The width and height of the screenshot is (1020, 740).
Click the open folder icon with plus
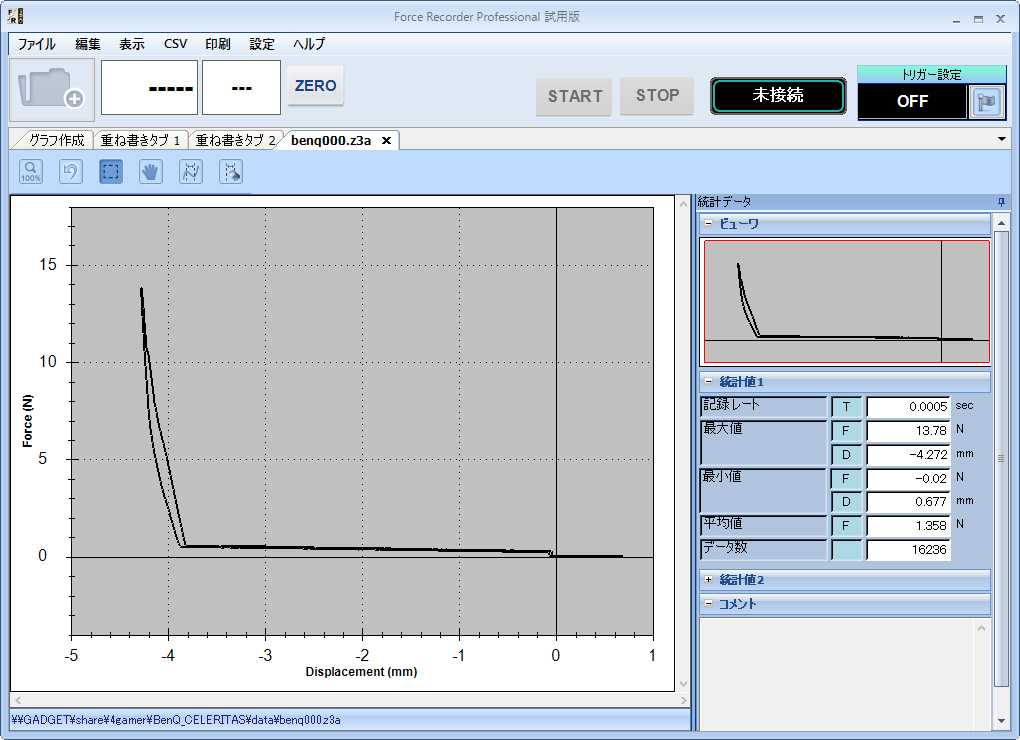[x=52, y=88]
